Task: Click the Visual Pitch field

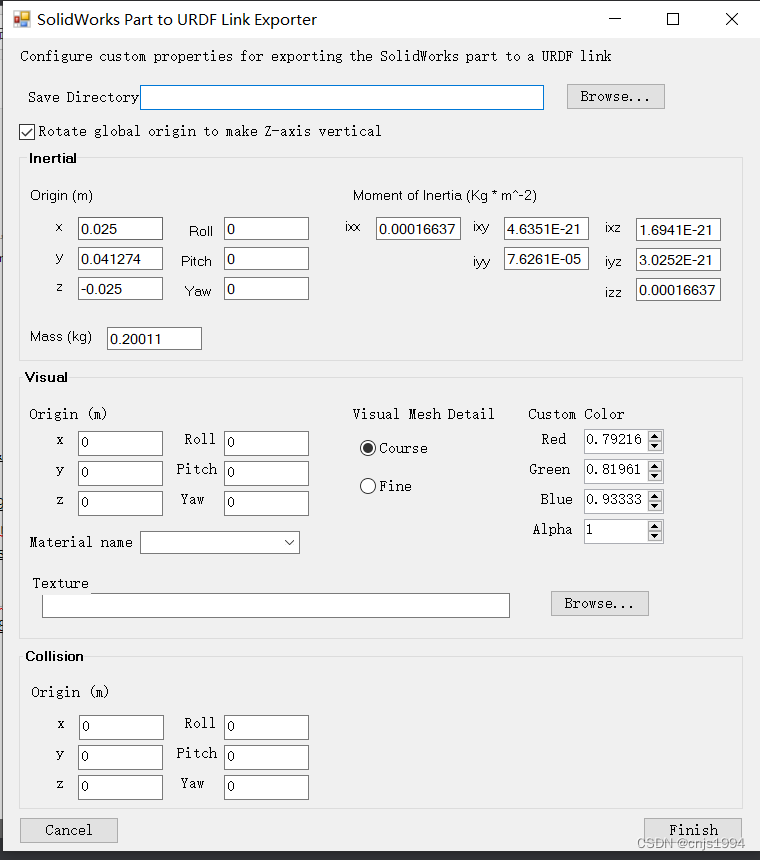Action: click(266, 473)
